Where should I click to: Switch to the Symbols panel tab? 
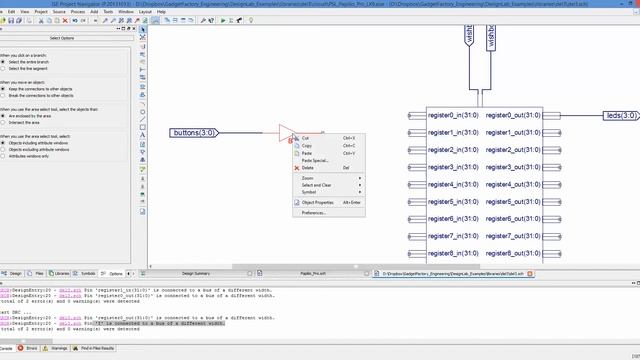pyautogui.click(x=84, y=273)
